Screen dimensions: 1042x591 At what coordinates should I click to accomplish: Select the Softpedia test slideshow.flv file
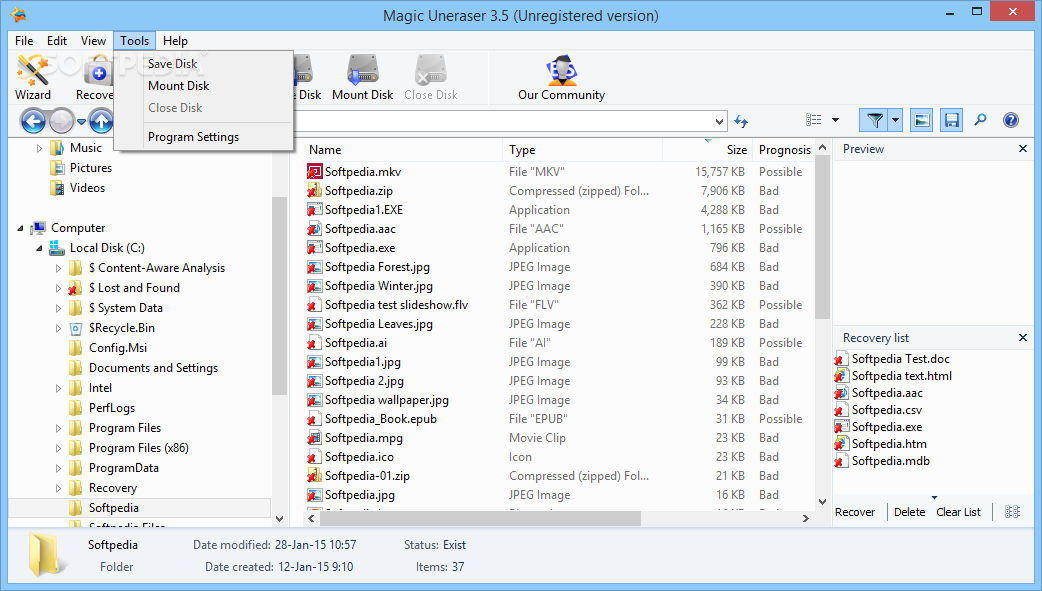click(396, 305)
